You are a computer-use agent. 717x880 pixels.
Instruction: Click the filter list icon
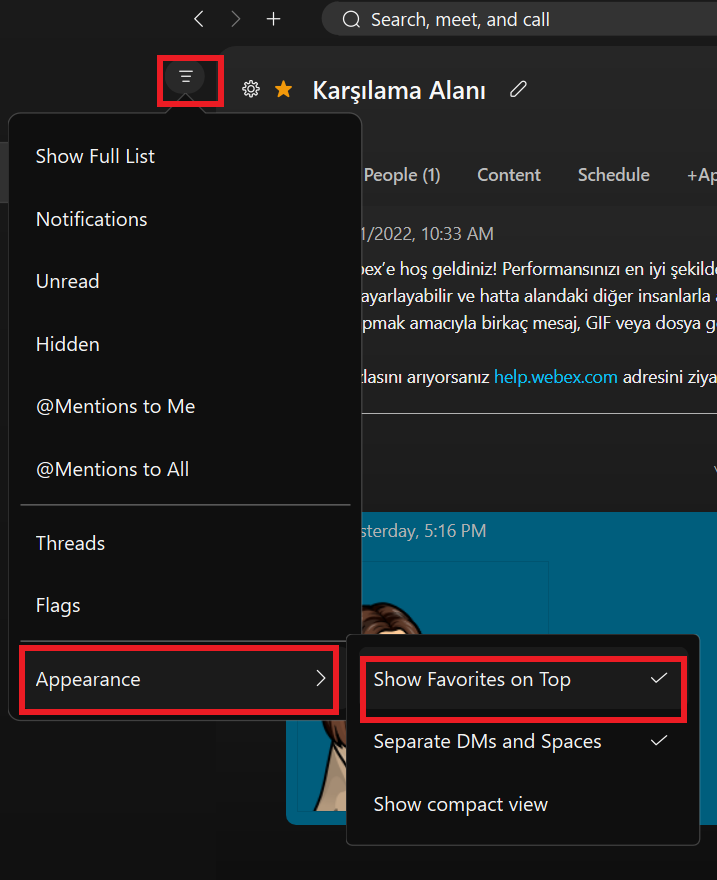[185, 76]
